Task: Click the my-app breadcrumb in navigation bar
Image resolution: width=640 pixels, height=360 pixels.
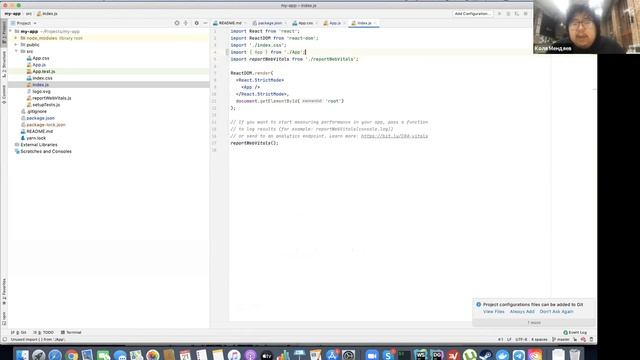Action: pyautogui.click(x=13, y=14)
